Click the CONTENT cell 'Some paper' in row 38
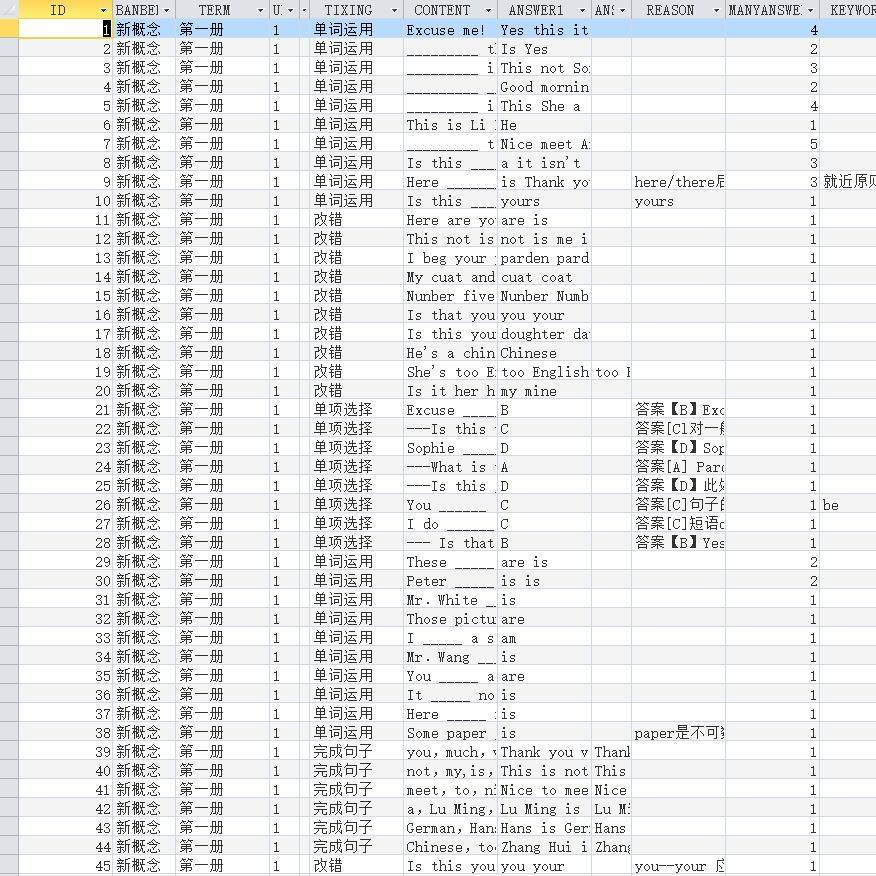Image resolution: width=876 pixels, height=876 pixels. pos(450,732)
